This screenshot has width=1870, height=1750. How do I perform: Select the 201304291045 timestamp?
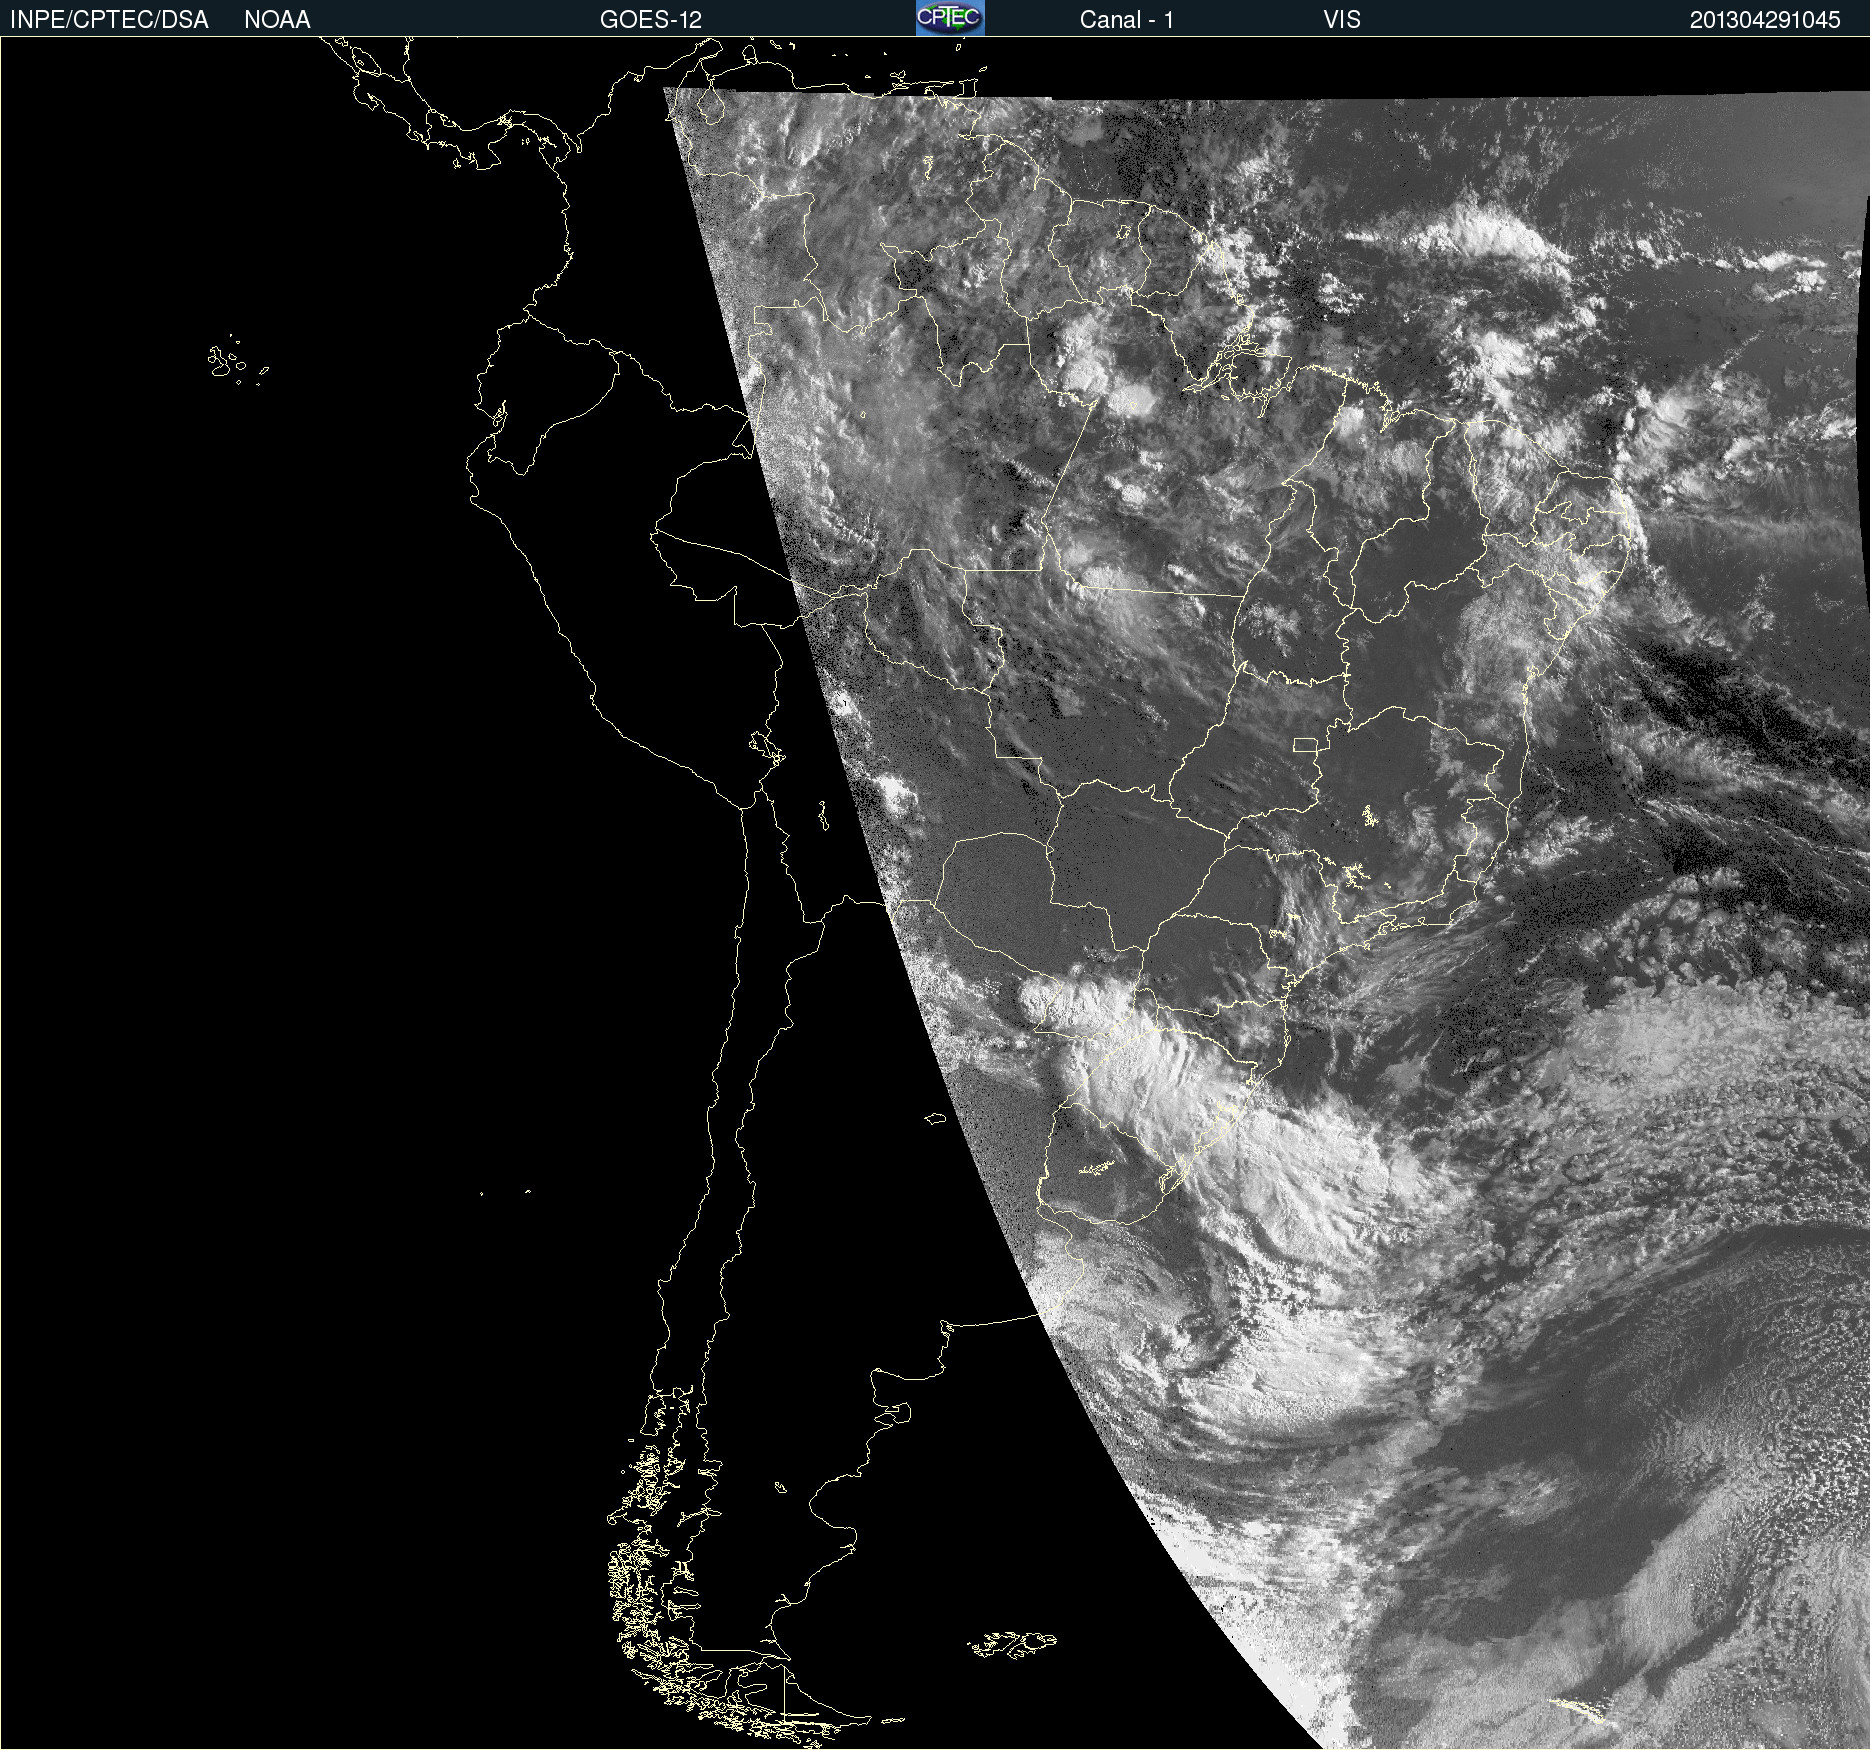1765,19
